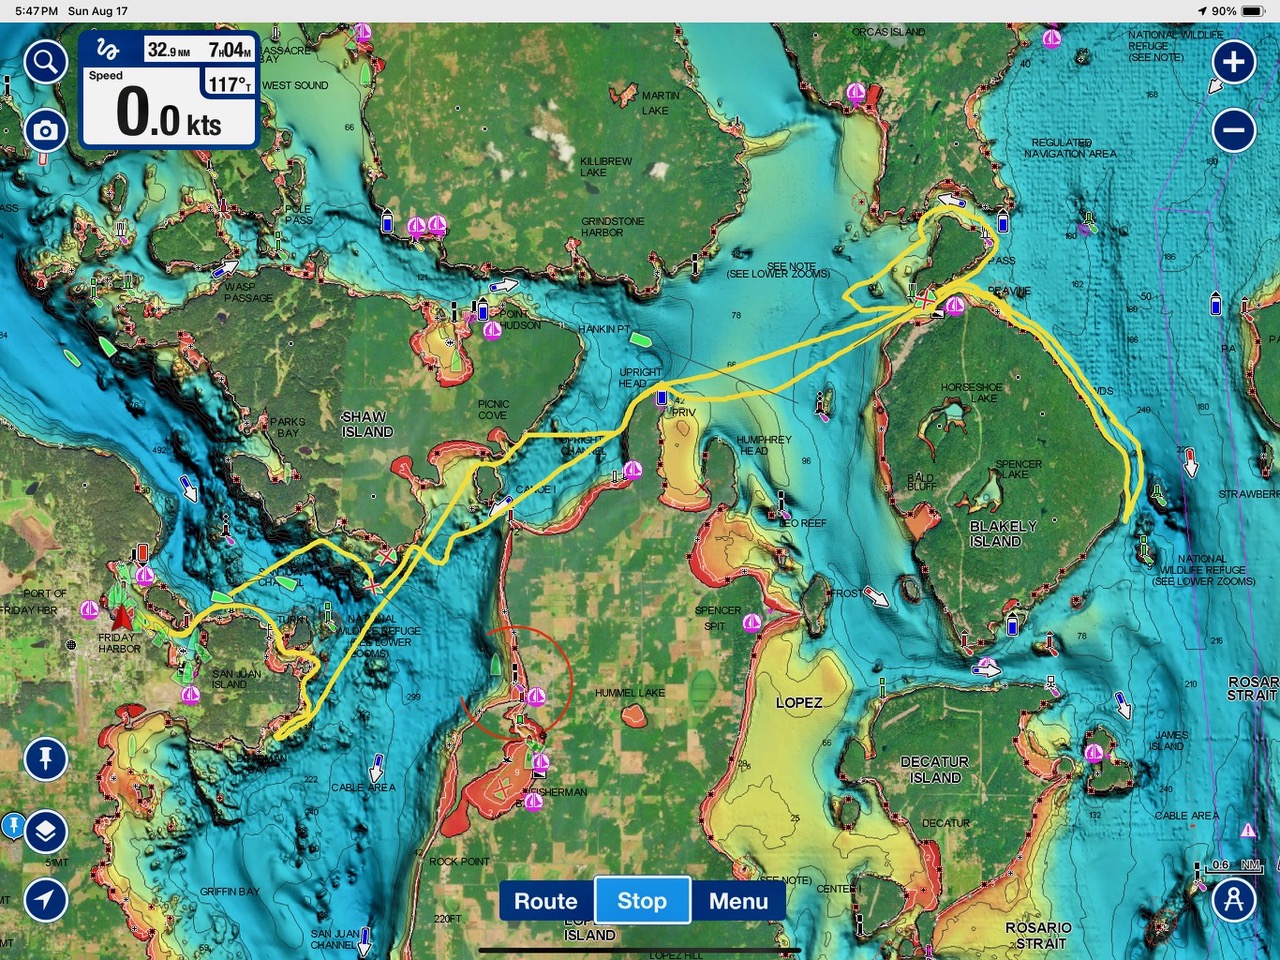Tap the 7h04m elapsed time readout

(x=229, y=50)
